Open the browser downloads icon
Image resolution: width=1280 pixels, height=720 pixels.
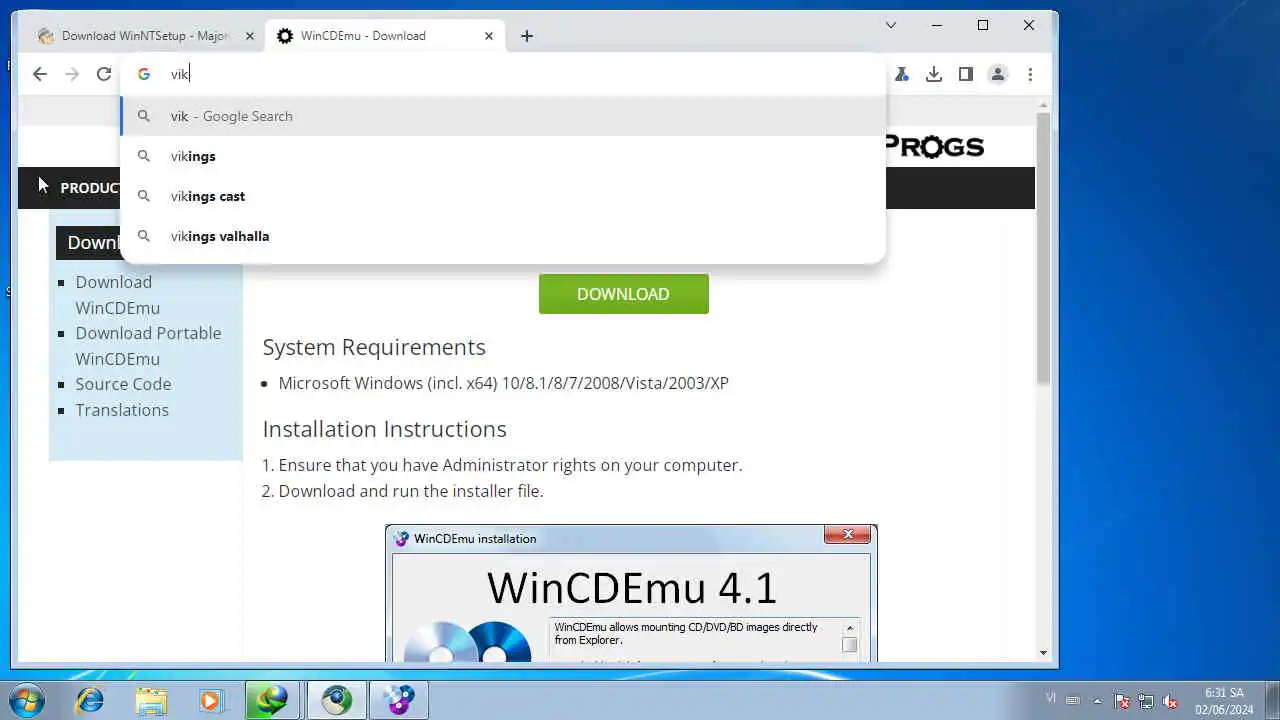934,74
